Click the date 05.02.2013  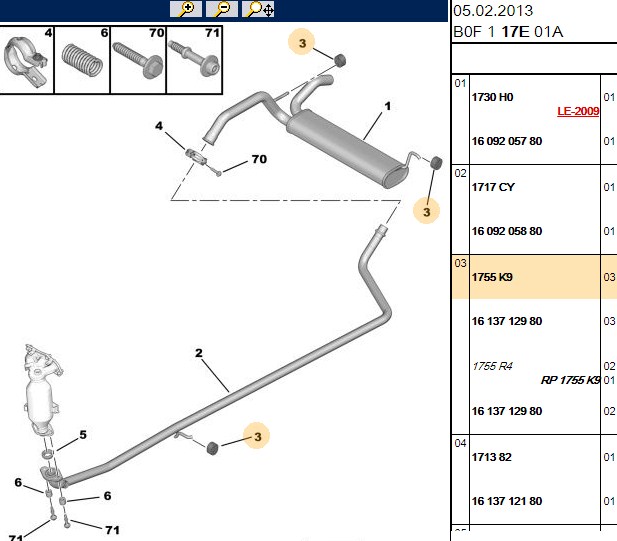[x=493, y=11]
